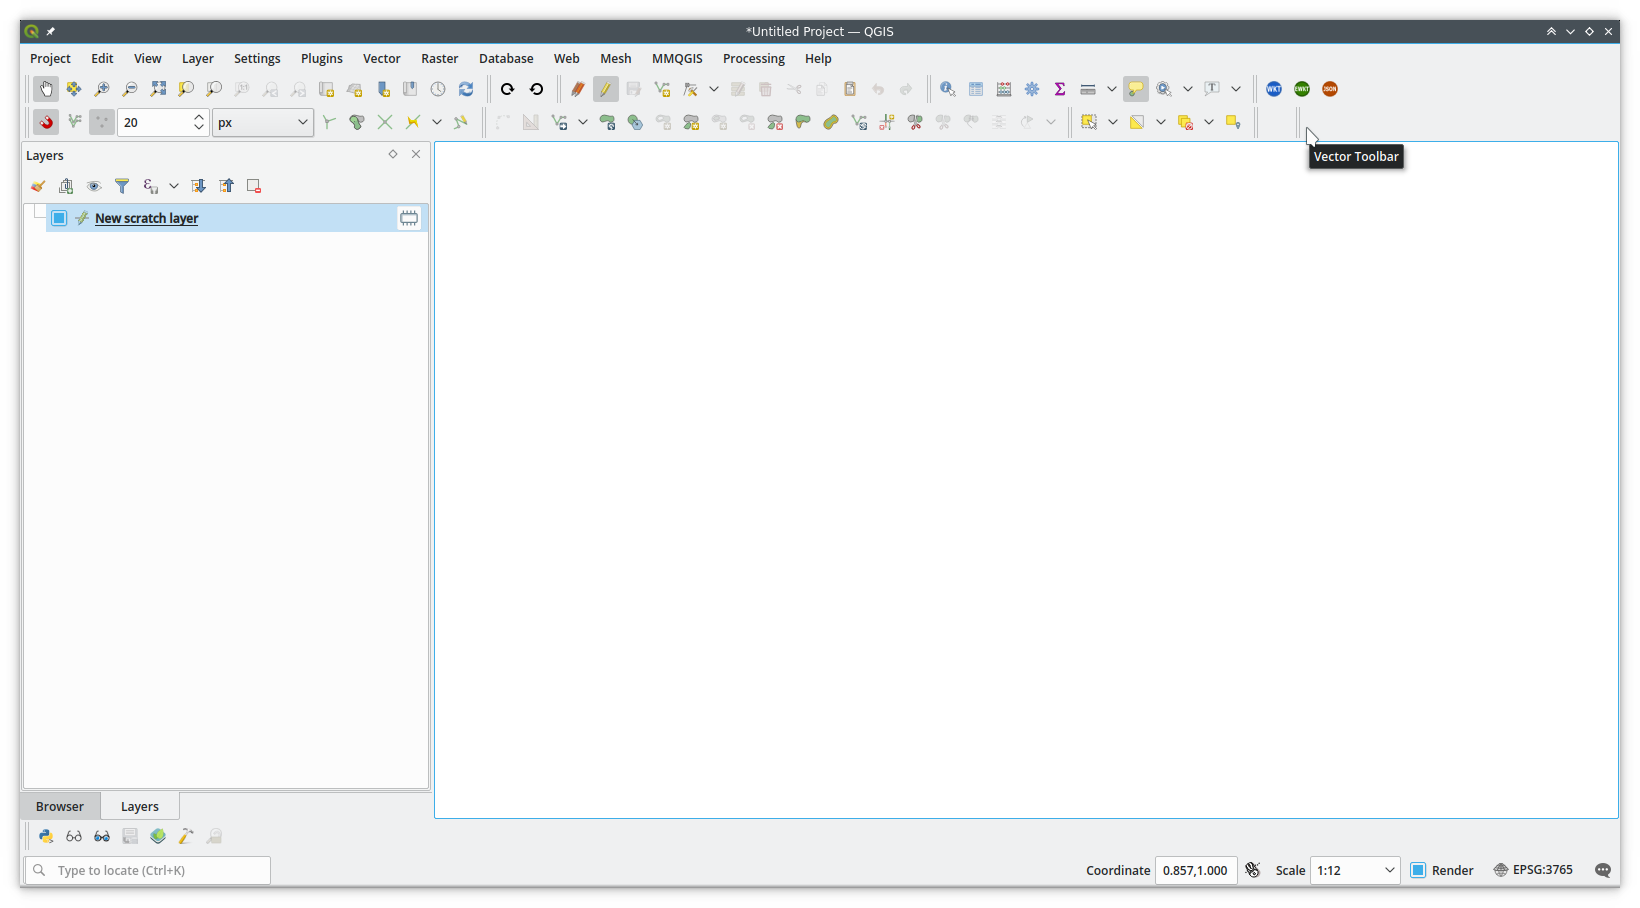Open the Vector menu

pos(382,58)
